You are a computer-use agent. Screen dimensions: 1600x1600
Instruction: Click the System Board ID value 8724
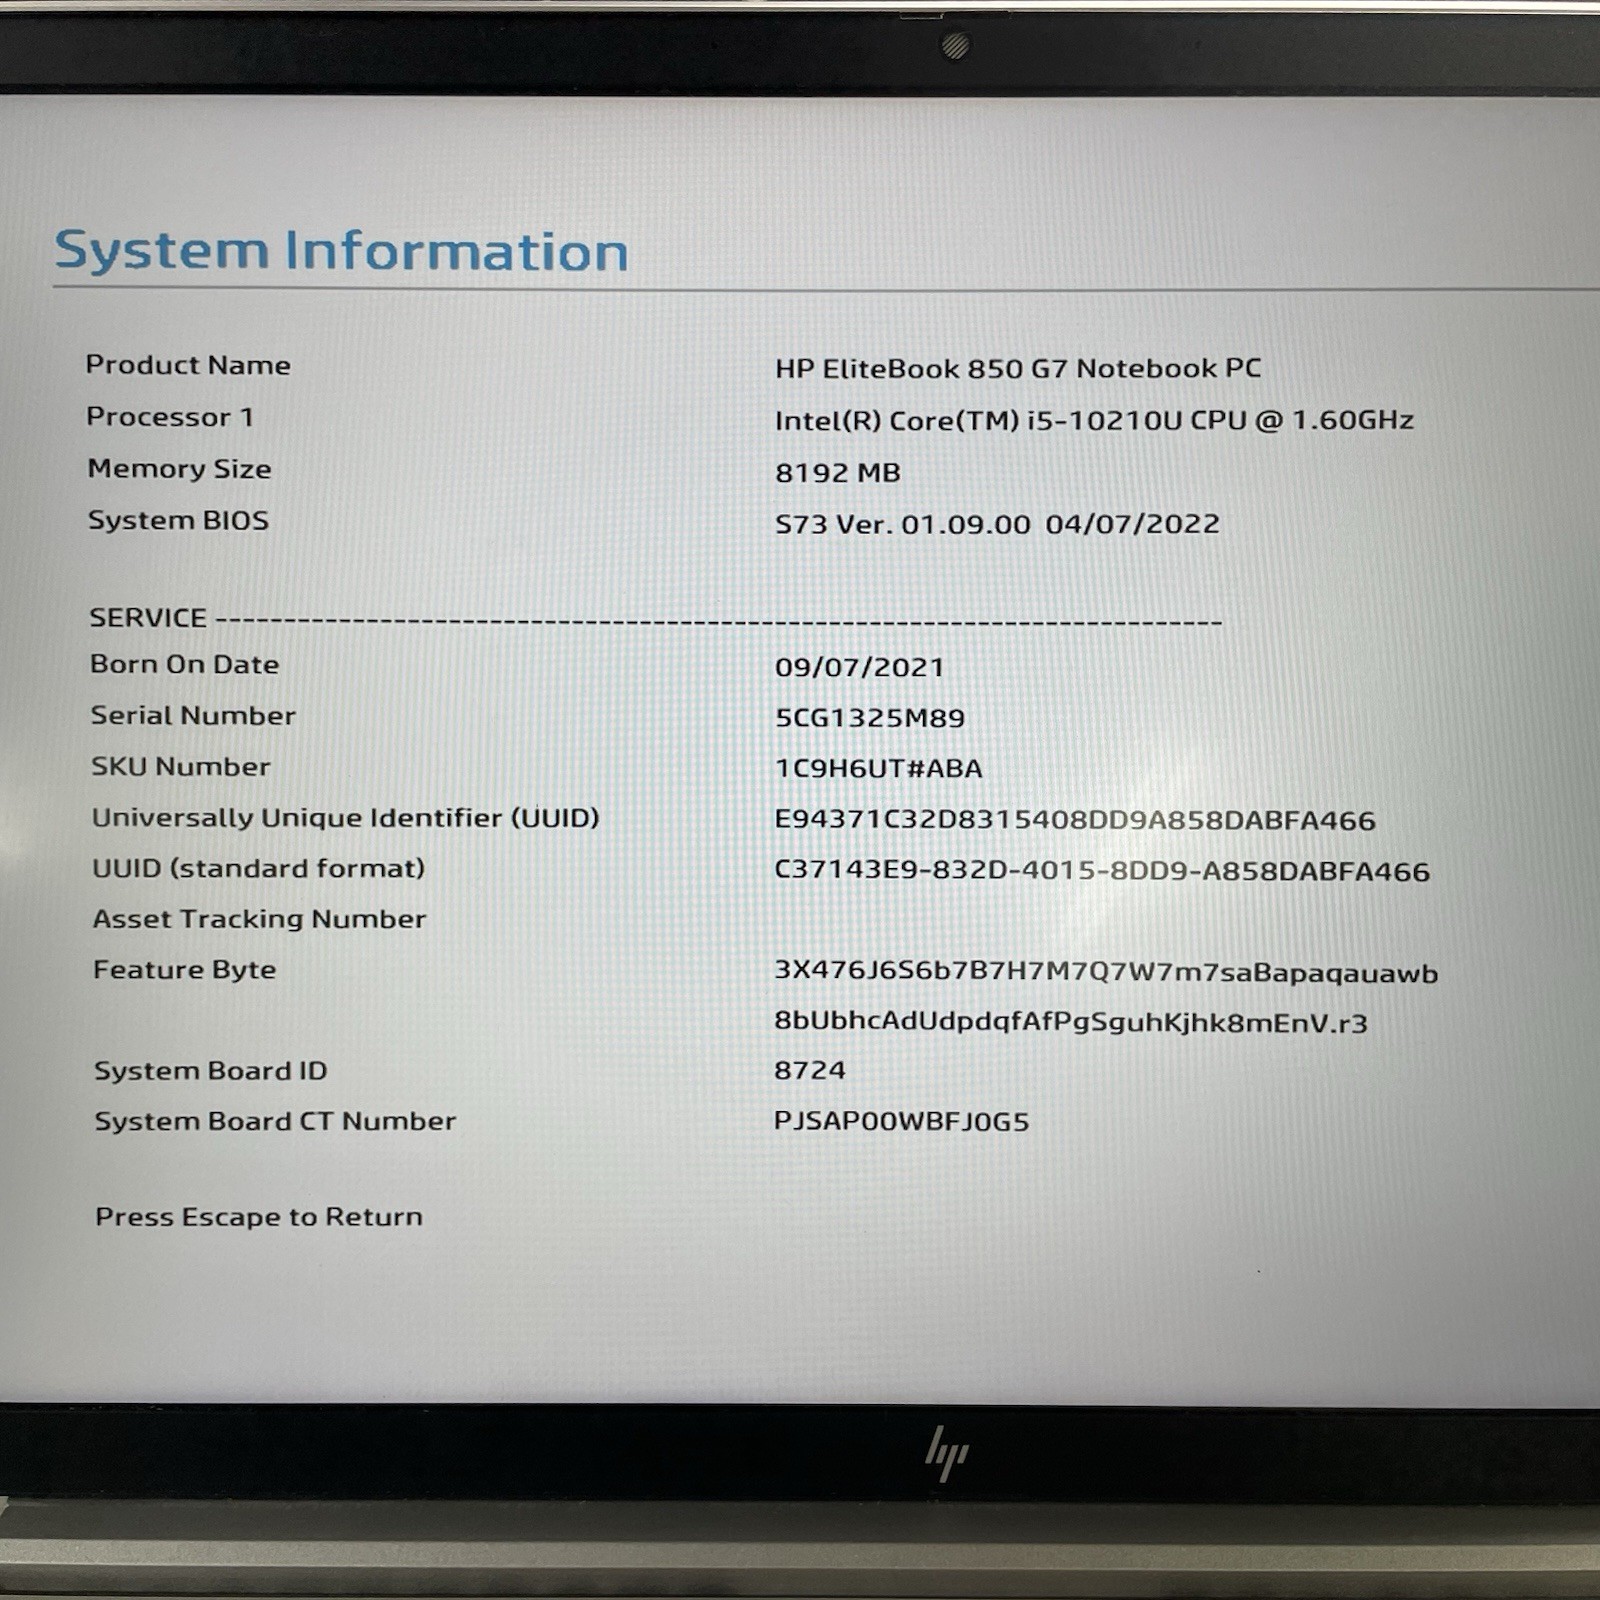coord(810,1070)
